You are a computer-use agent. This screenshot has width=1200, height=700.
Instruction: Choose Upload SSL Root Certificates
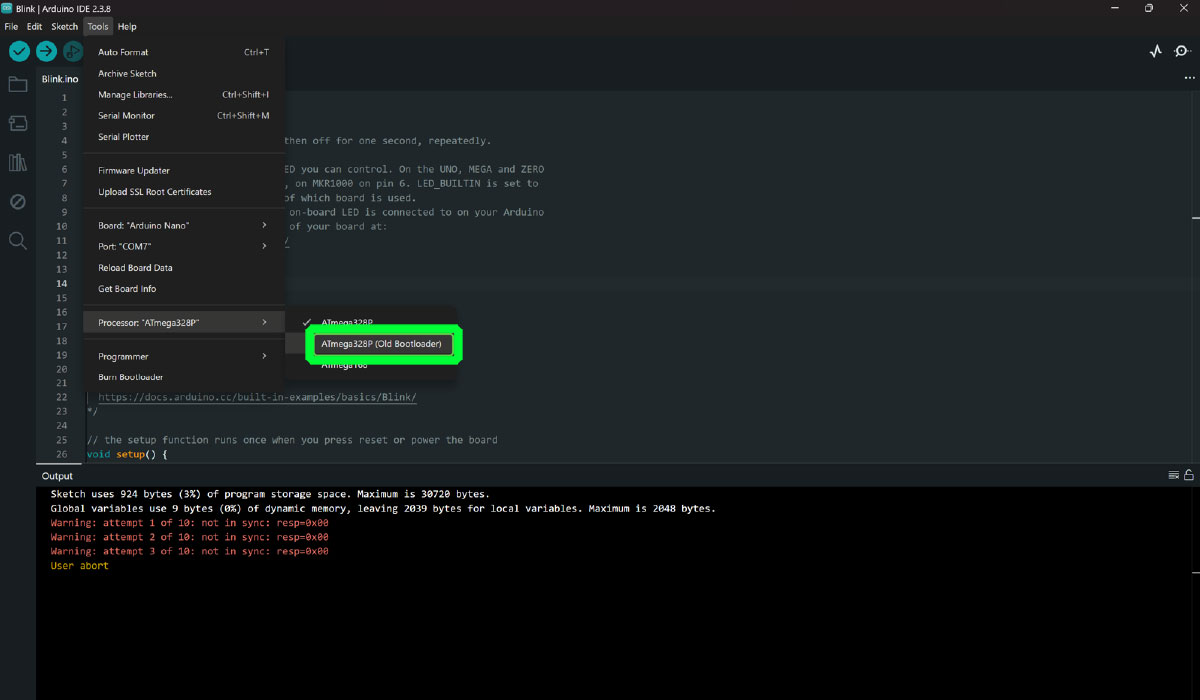click(x=184, y=191)
